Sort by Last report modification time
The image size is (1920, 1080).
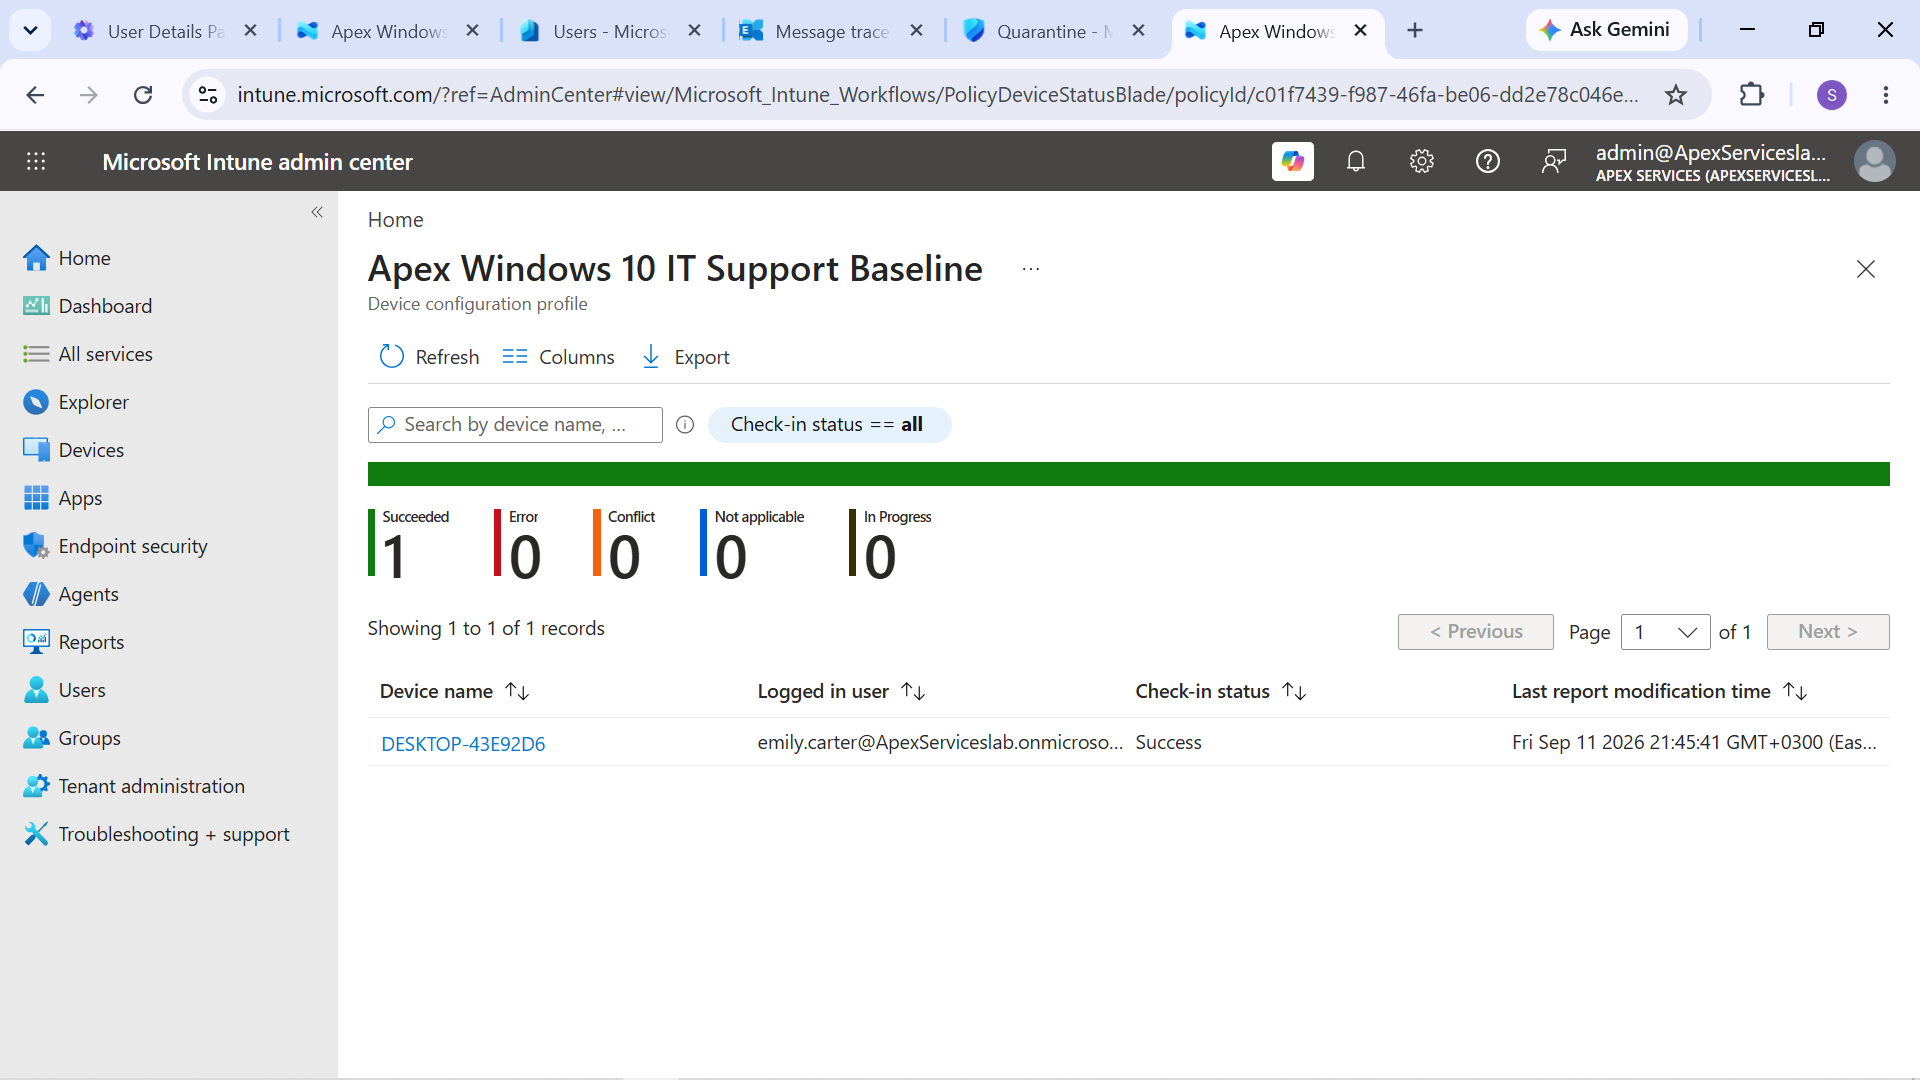pos(1660,691)
